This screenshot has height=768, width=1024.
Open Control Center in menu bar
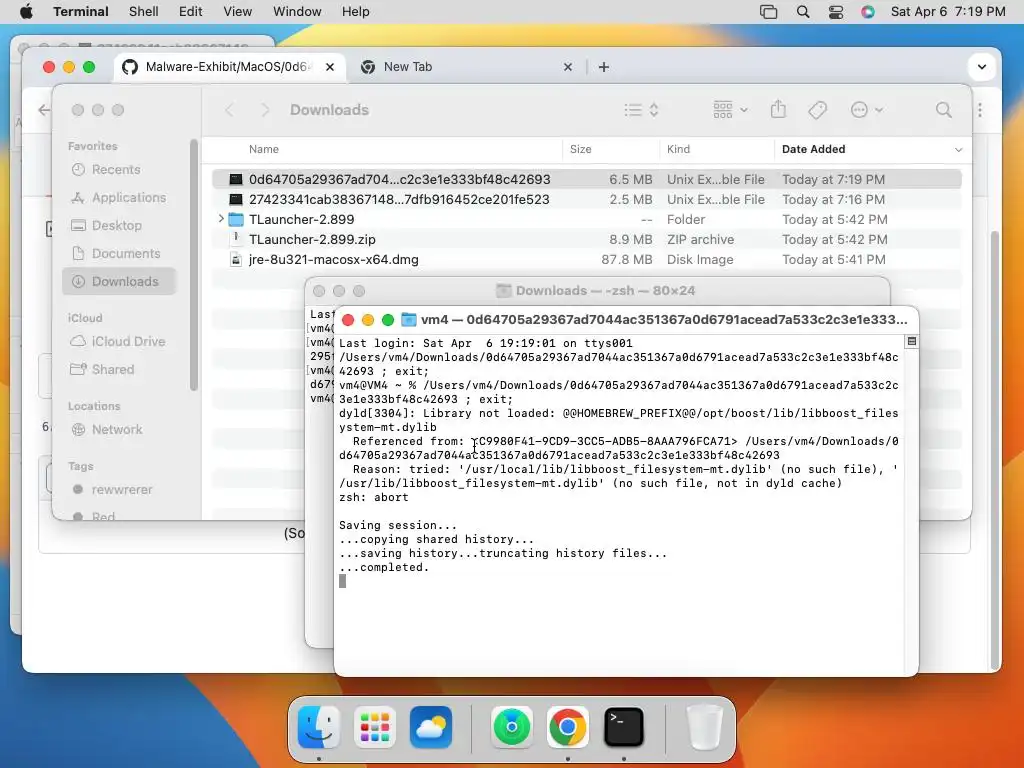(x=835, y=12)
